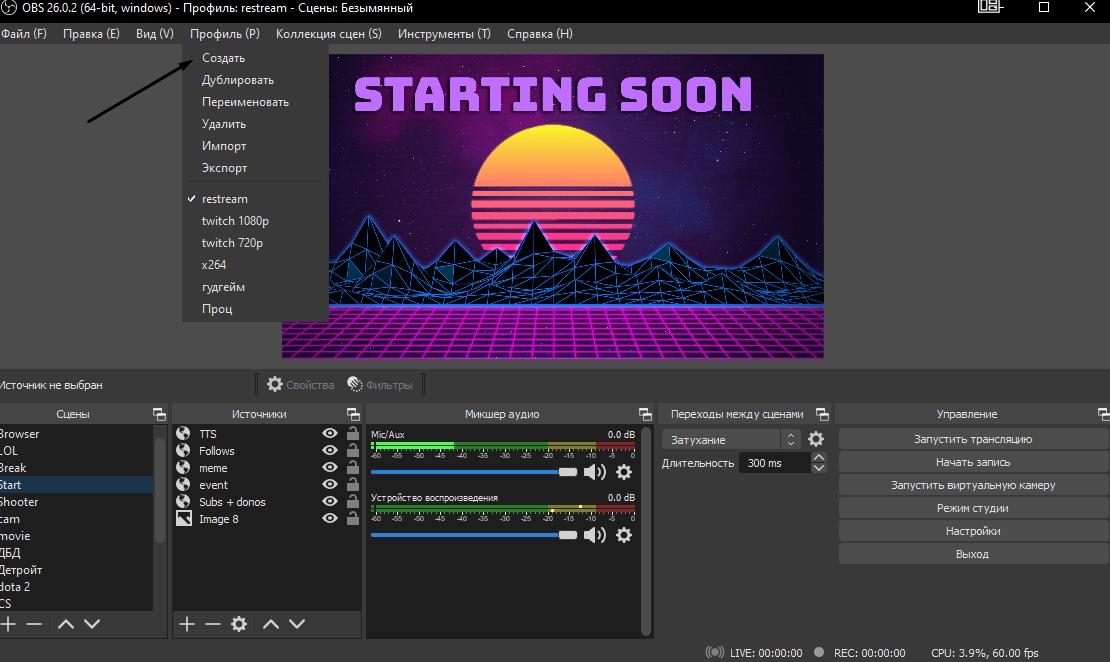This screenshot has height=662, width=1110.
Task: Click Запустить трансляцию button
Action: click(x=972, y=439)
